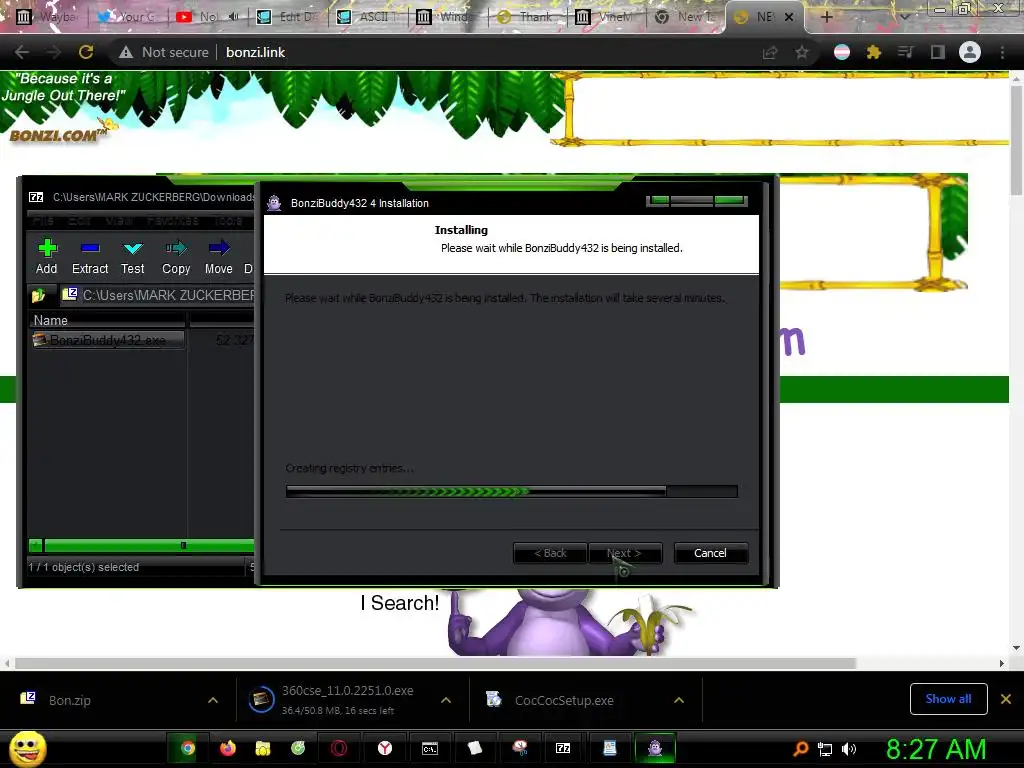The height and width of the screenshot is (768, 1024).
Task: Click the bonzi.link address bar
Action: (255, 52)
